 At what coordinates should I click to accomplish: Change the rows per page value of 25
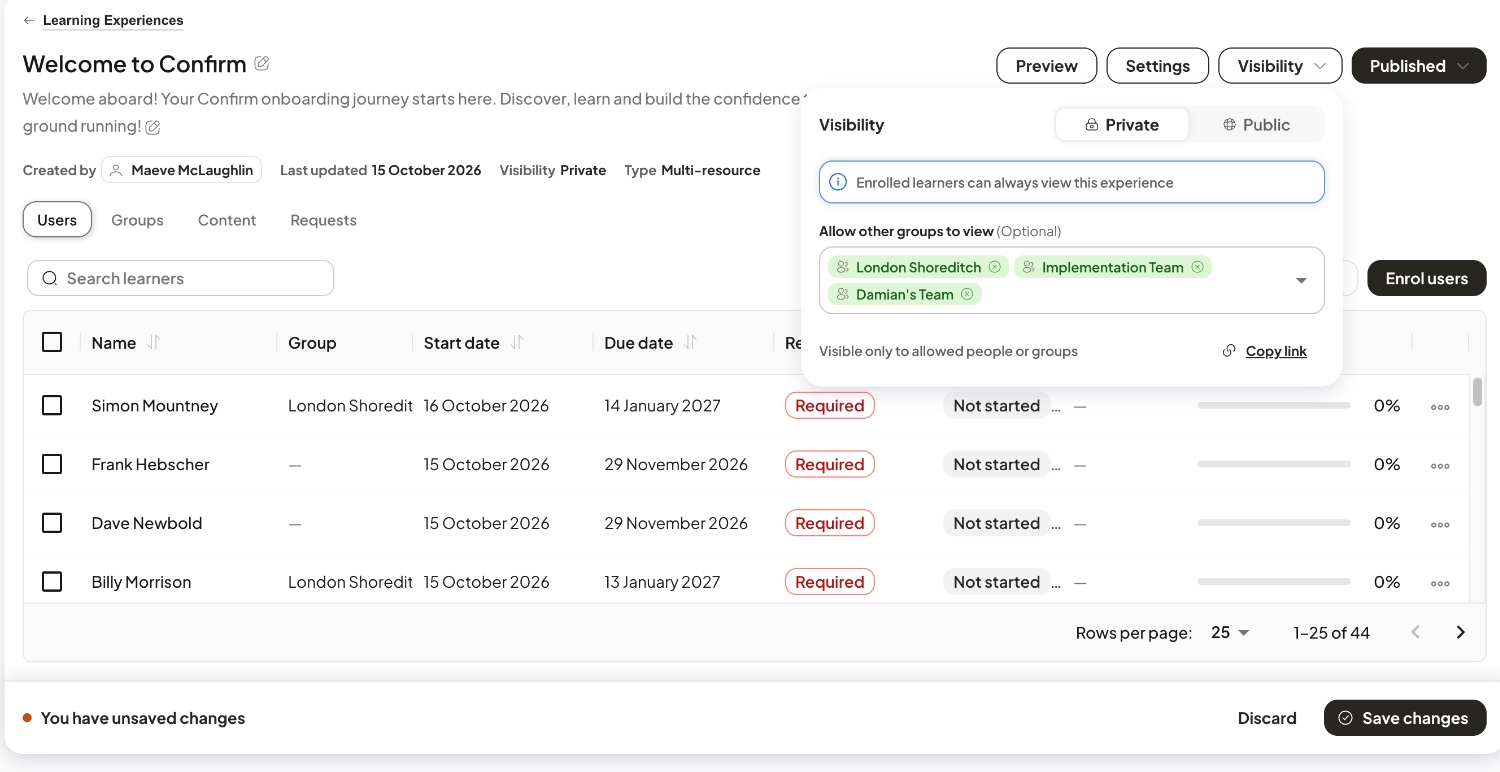(x=1230, y=632)
